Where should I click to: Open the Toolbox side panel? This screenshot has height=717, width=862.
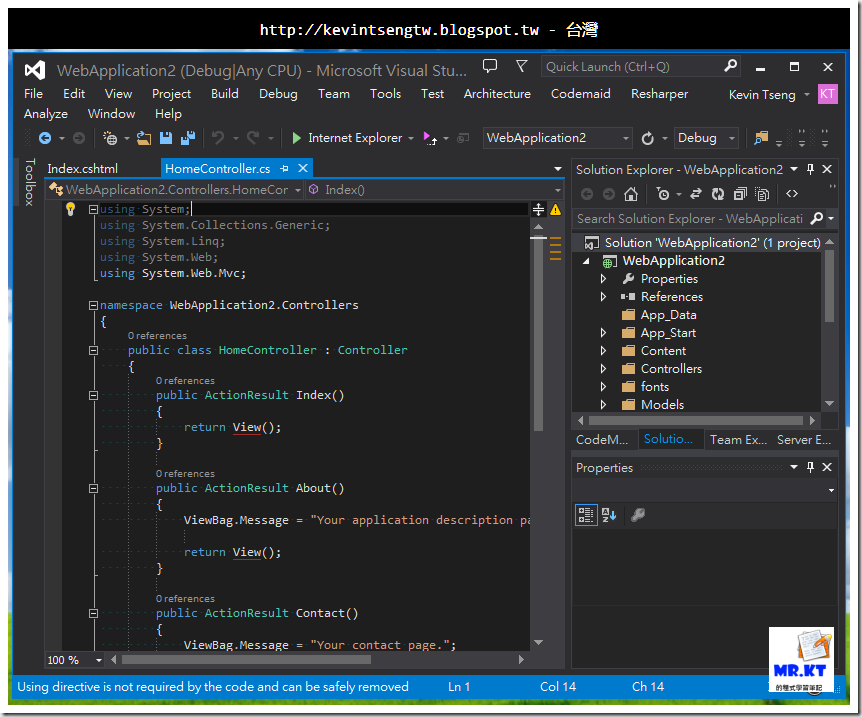pyautogui.click(x=30, y=182)
